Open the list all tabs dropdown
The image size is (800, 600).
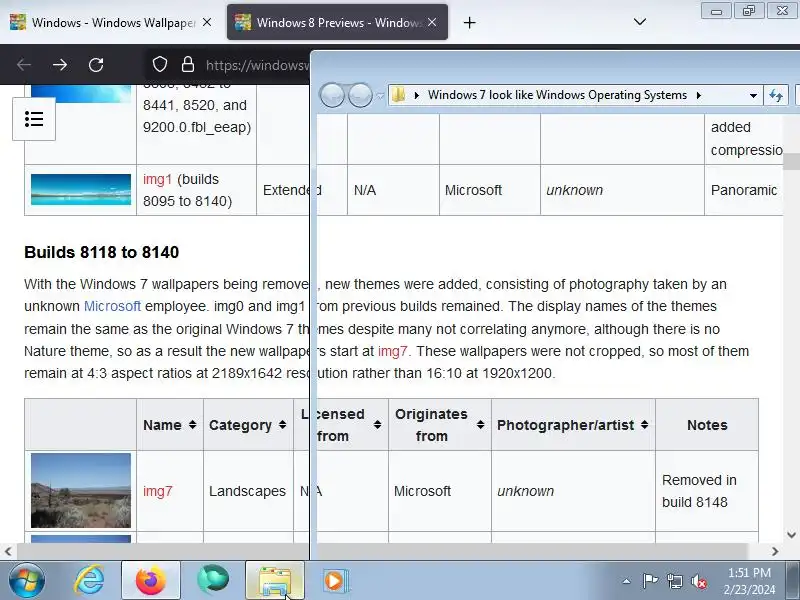(x=640, y=22)
